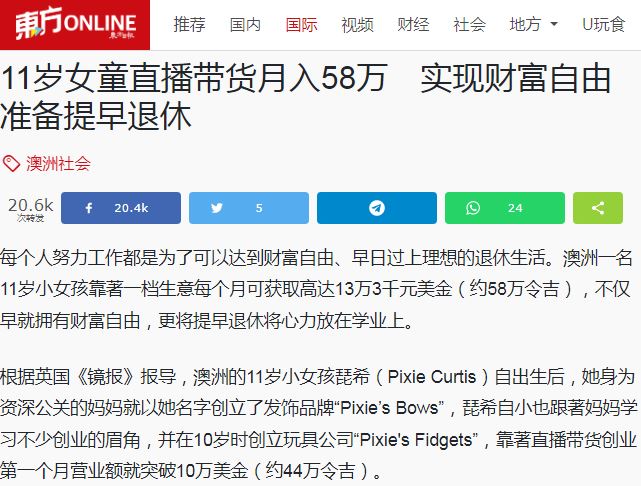
Task: Click the article headline about 11岁女童
Action: coord(305,97)
